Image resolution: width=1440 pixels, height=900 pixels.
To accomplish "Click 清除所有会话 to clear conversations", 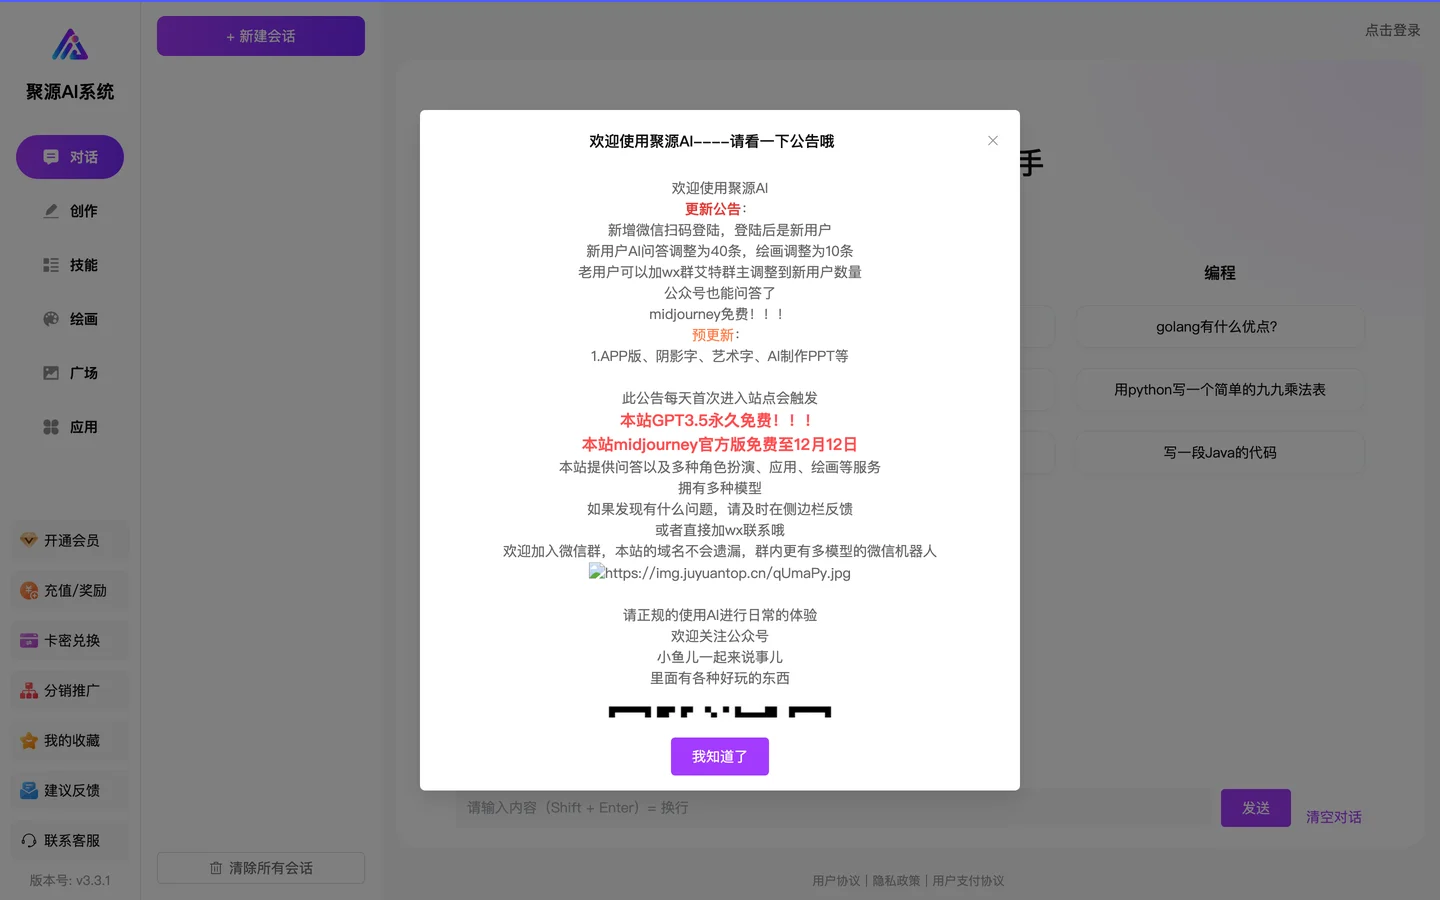I will [x=261, y=868].
